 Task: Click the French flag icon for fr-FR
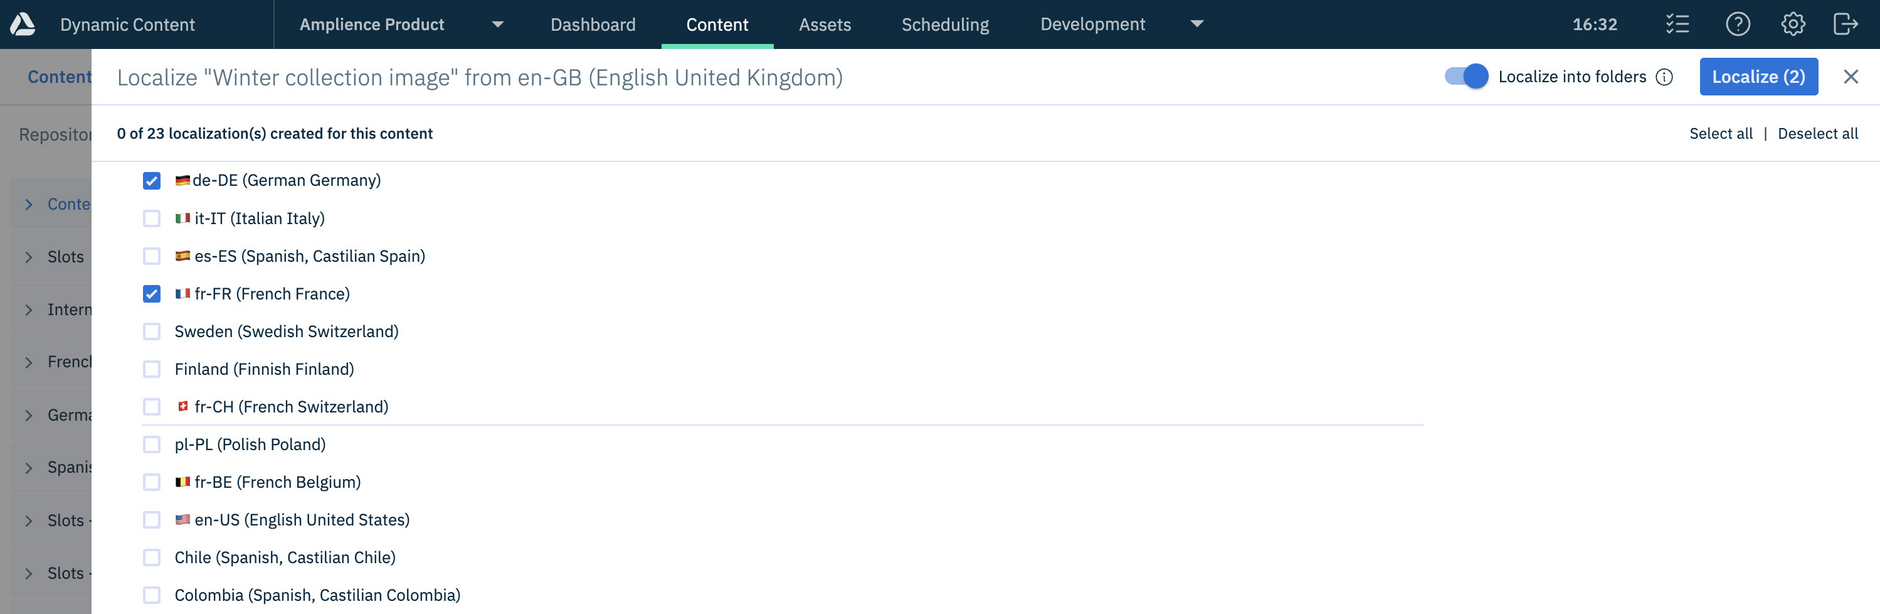182,294
